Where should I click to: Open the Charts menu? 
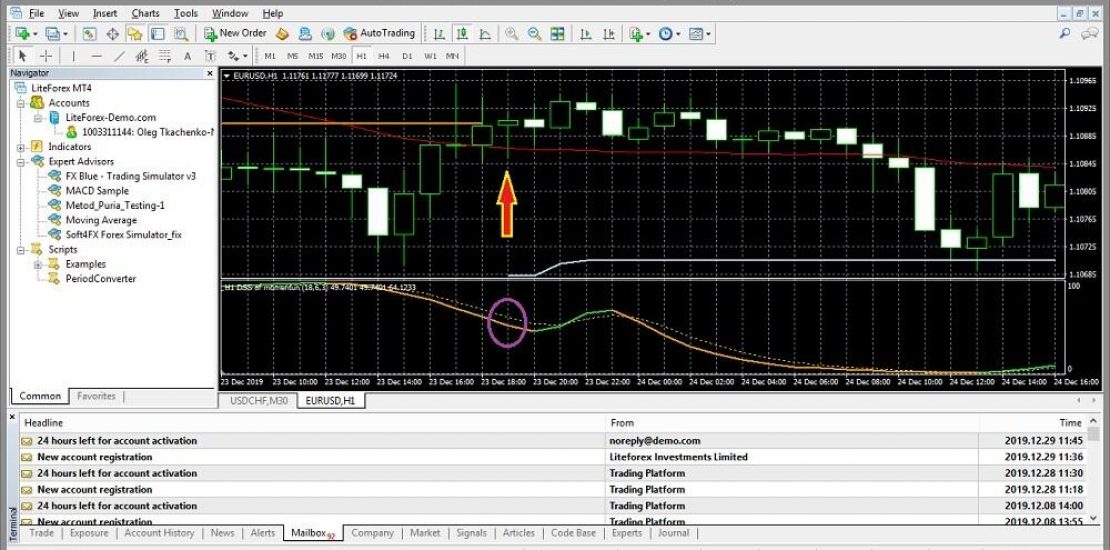[145, 13]
